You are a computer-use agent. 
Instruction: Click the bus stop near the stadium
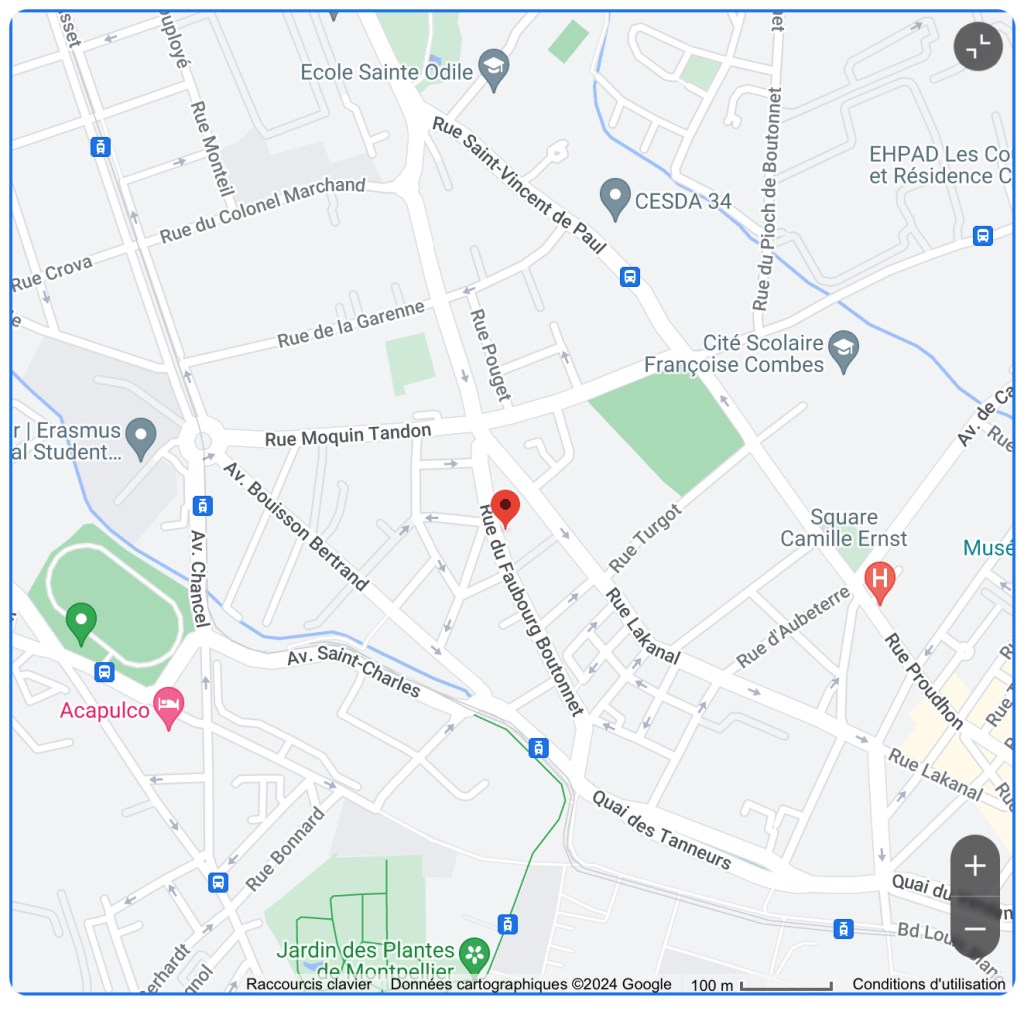(104, 672)
